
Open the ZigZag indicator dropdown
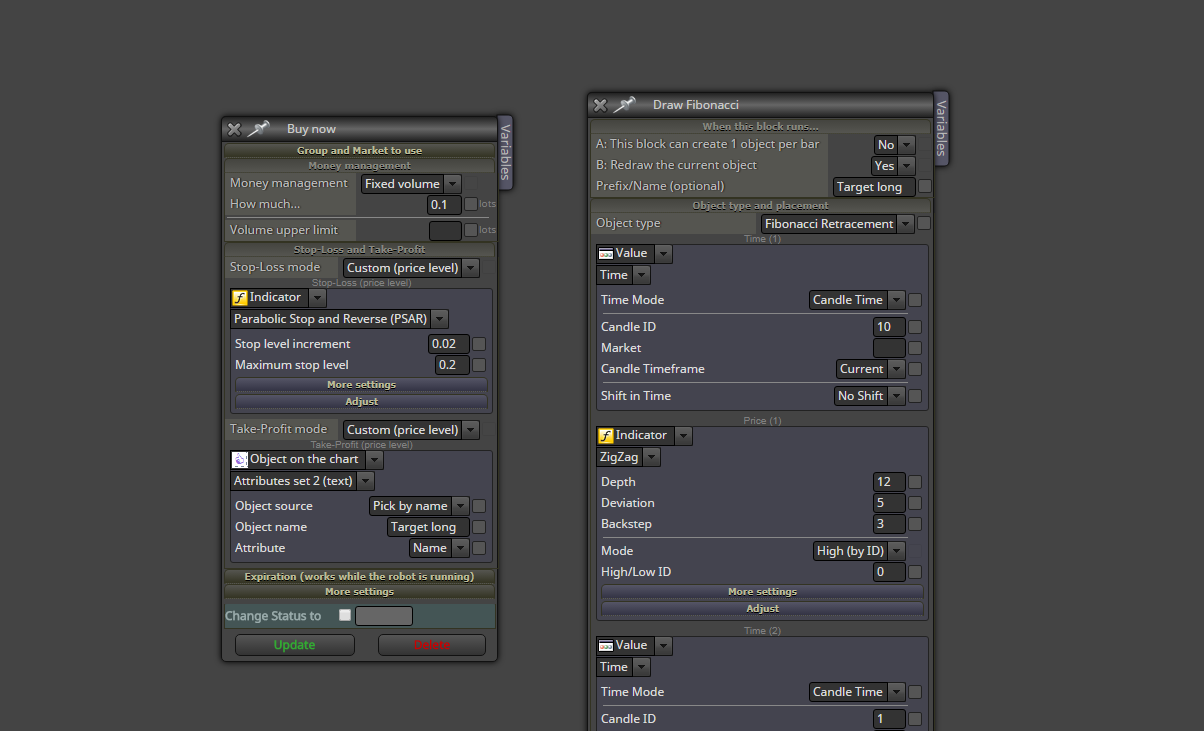[629, 457]
